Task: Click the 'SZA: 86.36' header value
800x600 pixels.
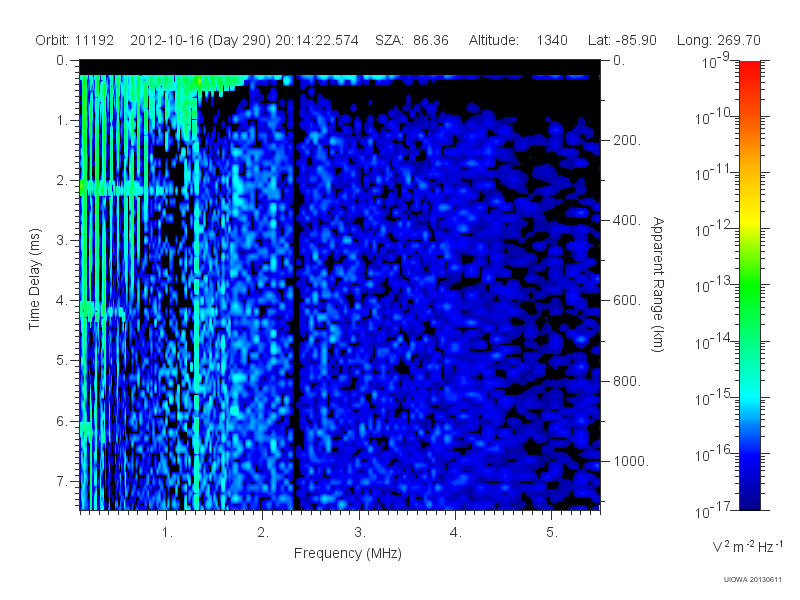Action: 412,40
